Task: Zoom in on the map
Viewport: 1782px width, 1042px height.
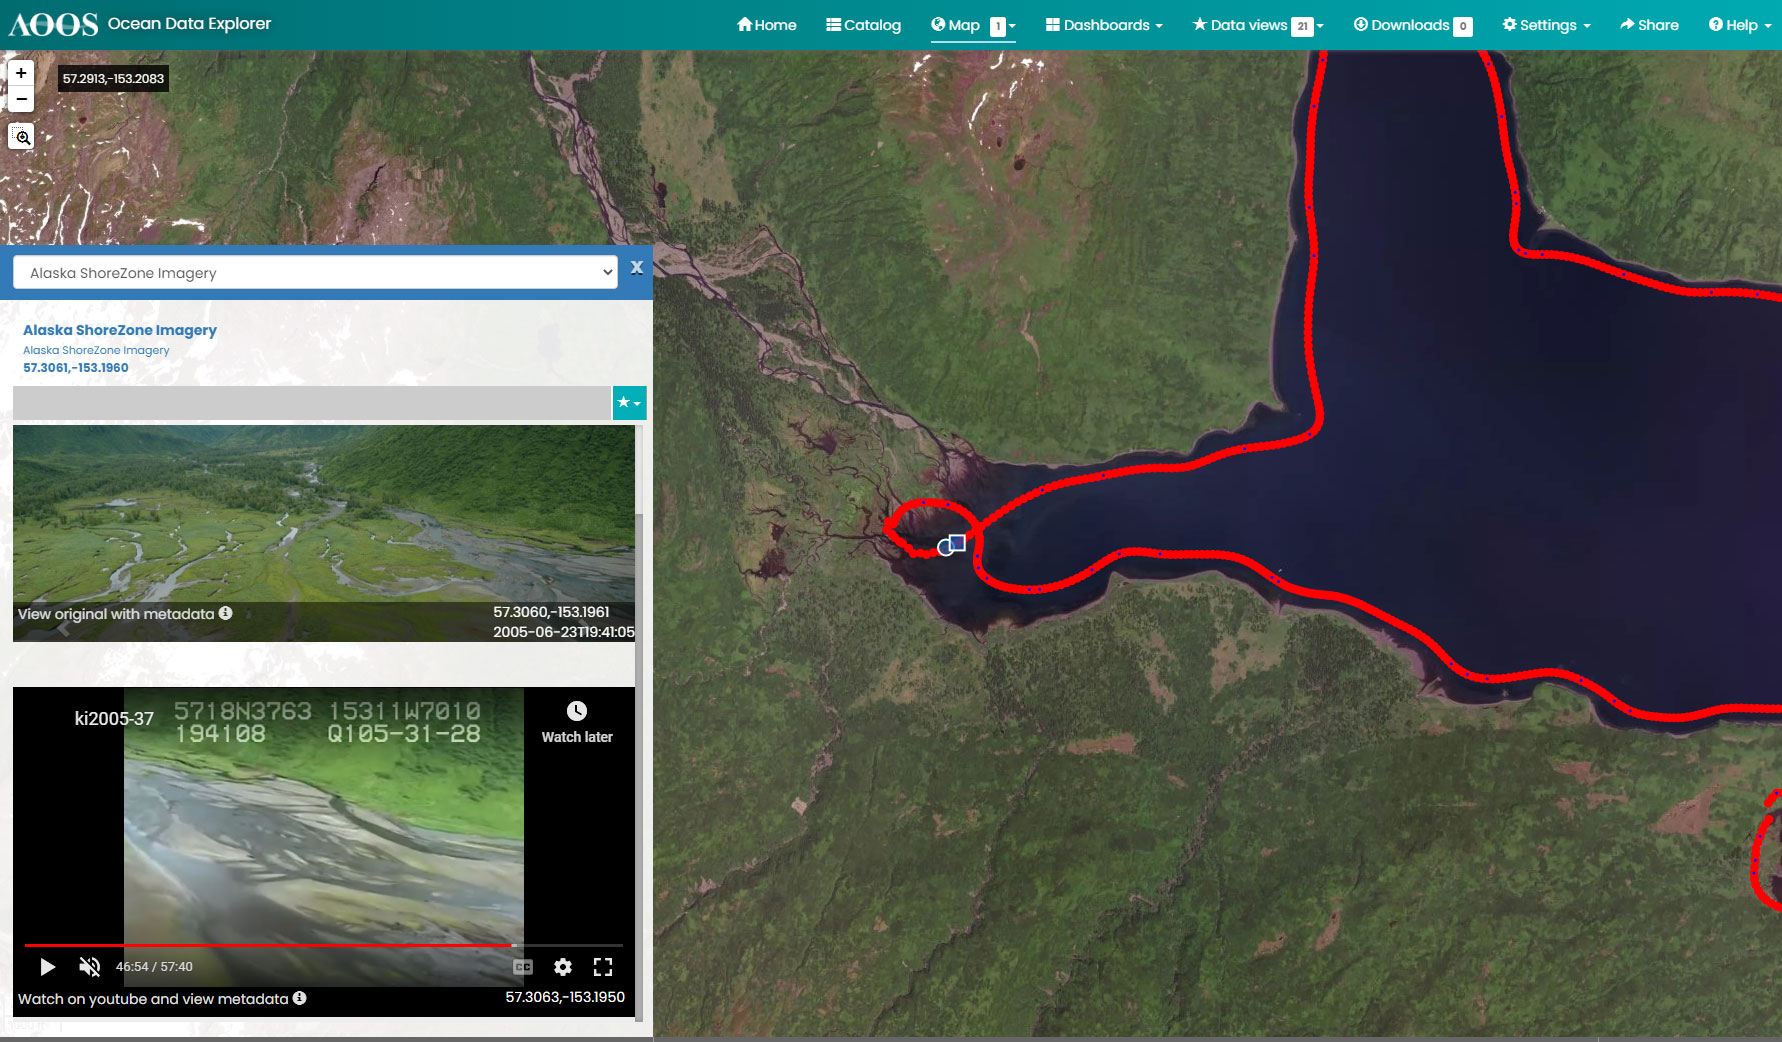Action: pos(21,73)
